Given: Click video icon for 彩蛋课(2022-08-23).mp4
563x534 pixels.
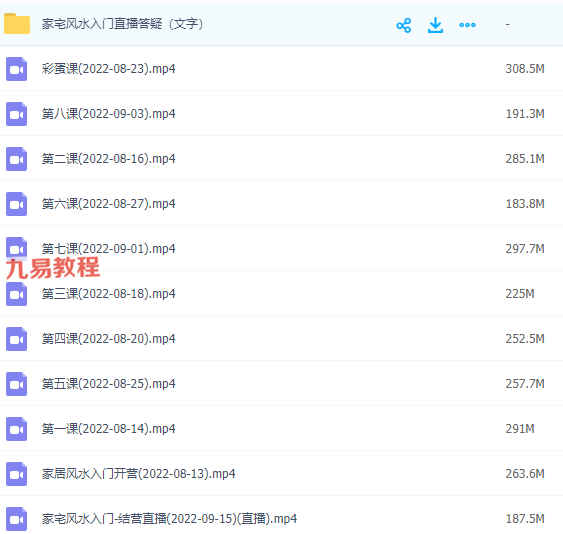Looking at the screenshot, I should (x=17, y=69).
